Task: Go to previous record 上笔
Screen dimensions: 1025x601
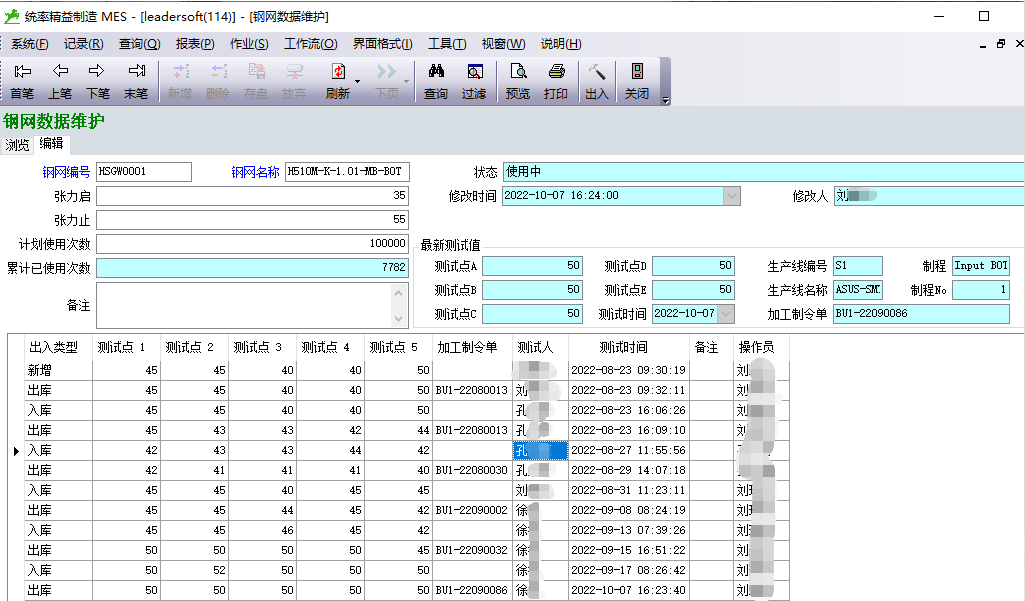Action: 60,81
